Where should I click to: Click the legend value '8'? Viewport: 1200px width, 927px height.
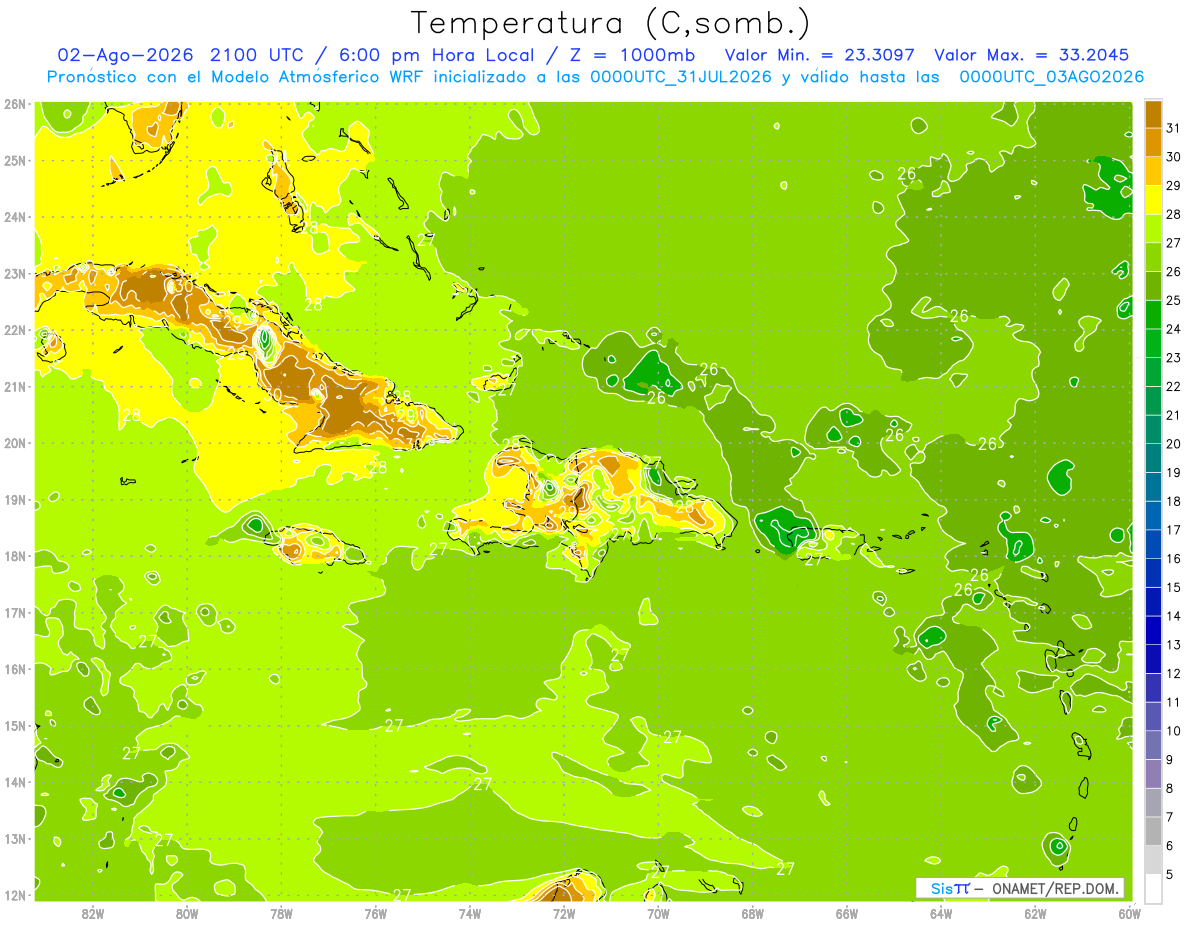click(x=1170, y=788)
